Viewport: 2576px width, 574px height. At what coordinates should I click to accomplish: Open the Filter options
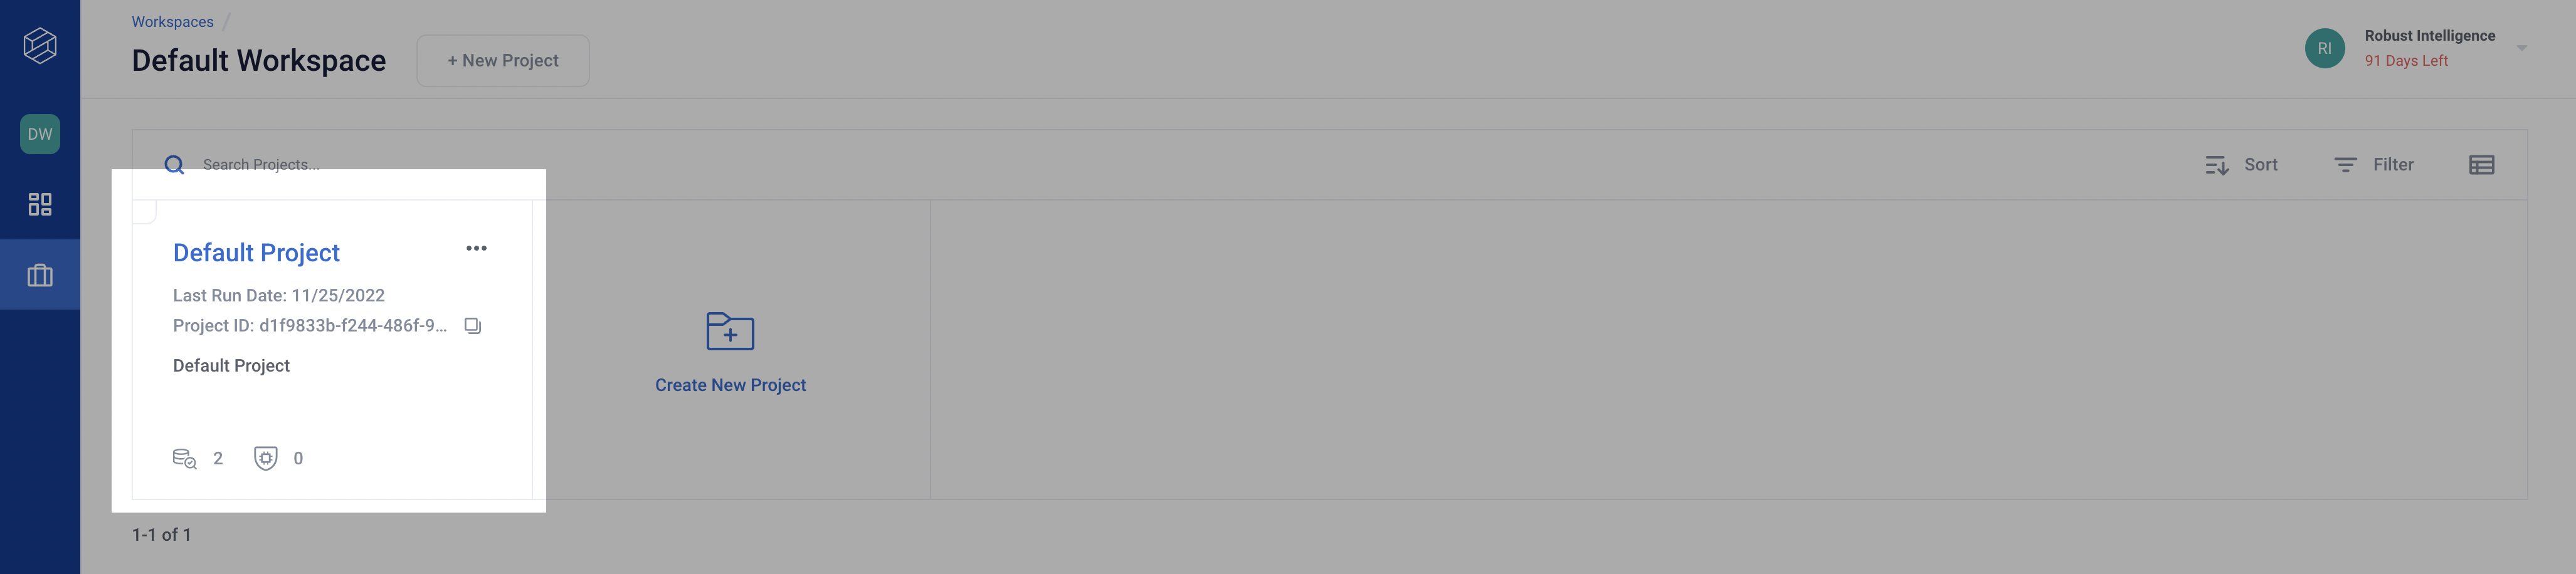click(x=2374, y=165)
